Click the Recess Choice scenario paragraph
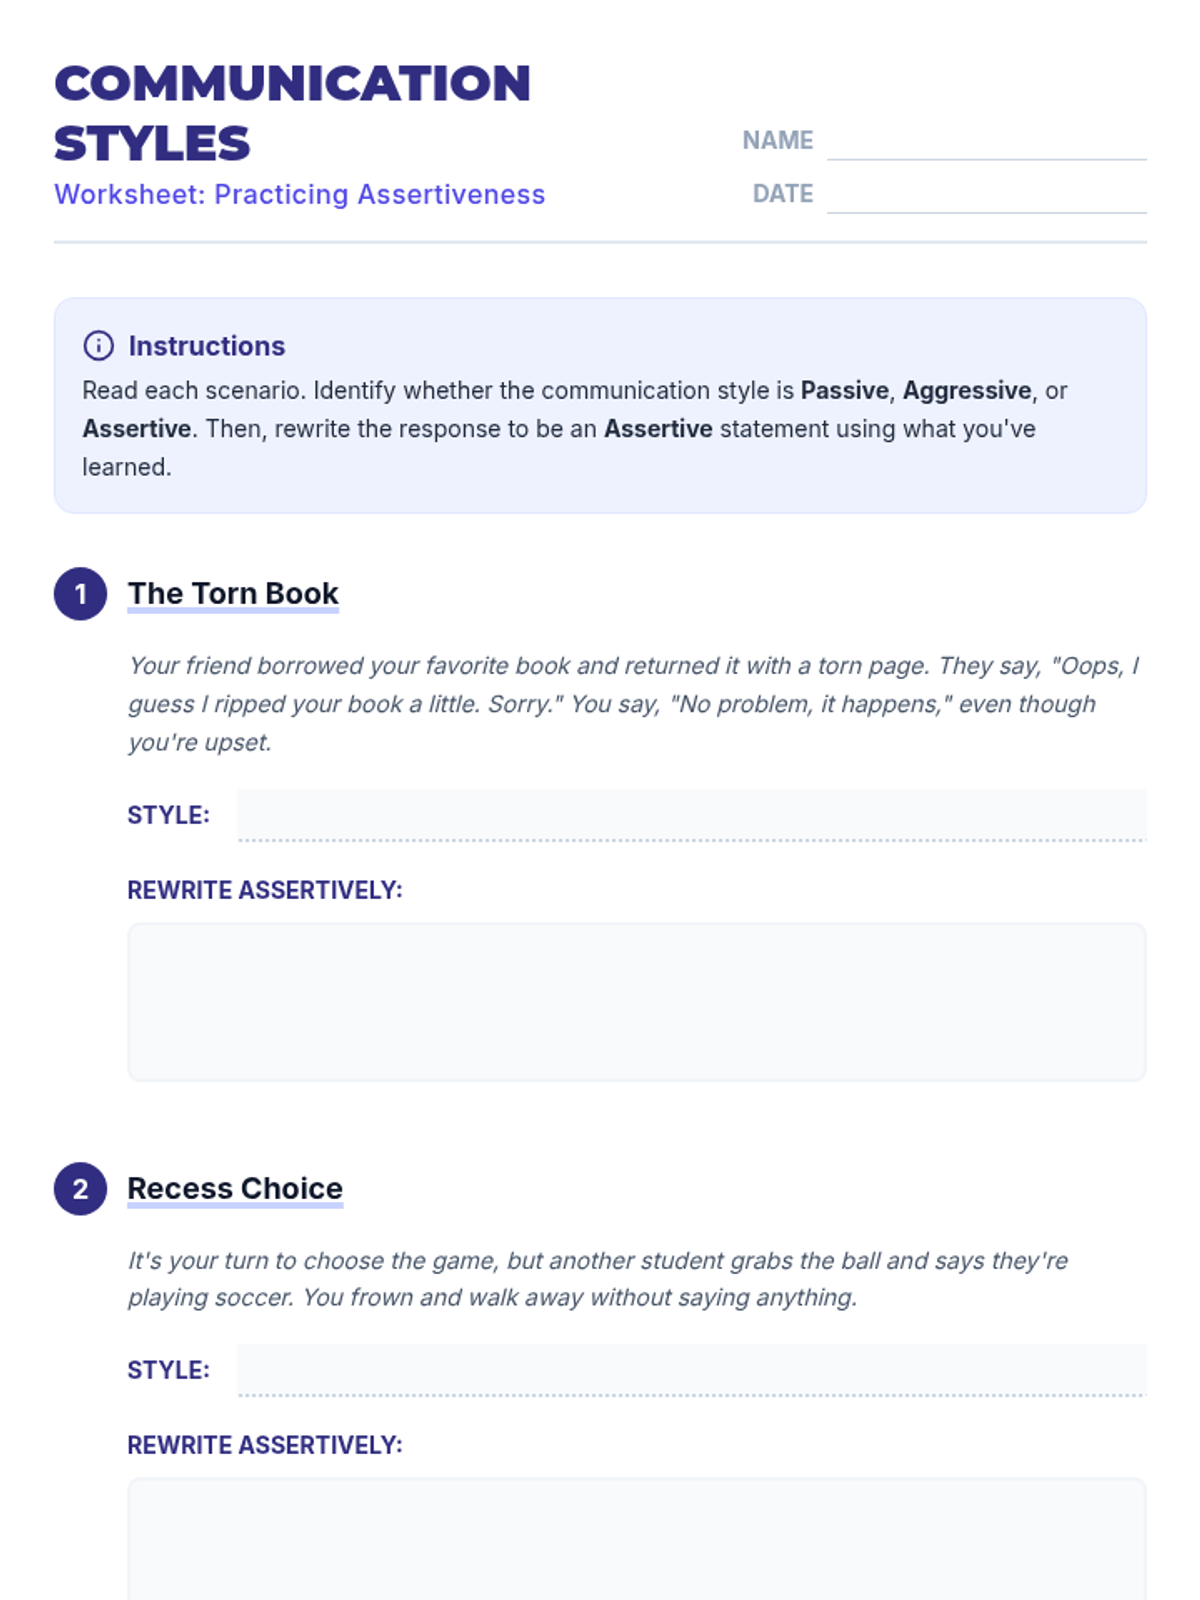 coord(597,1279)
